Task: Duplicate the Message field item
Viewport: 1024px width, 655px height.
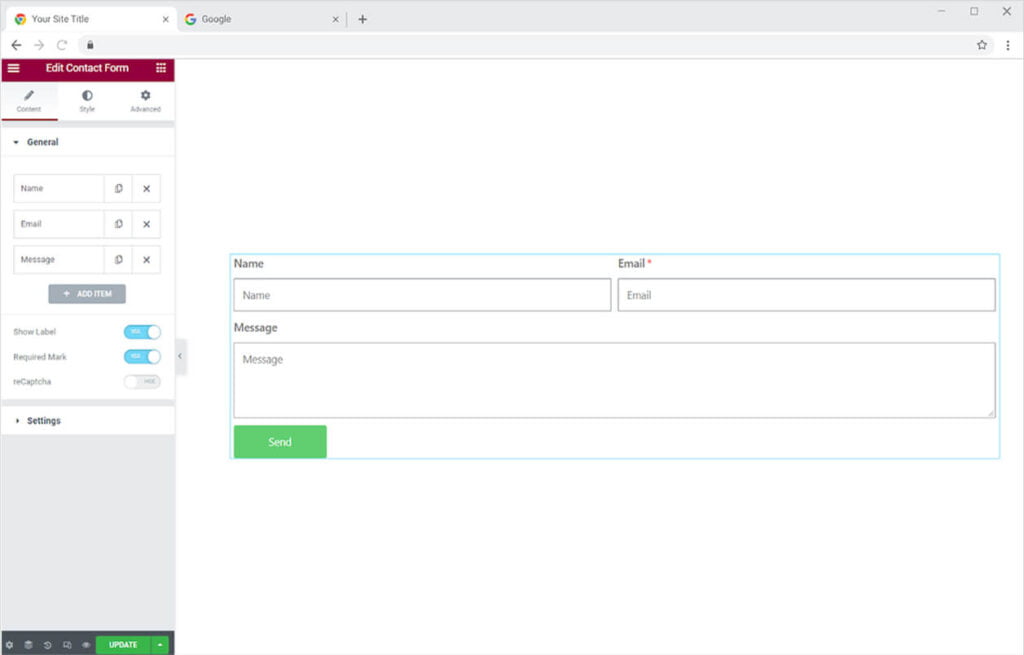Action: coord(118,260)
